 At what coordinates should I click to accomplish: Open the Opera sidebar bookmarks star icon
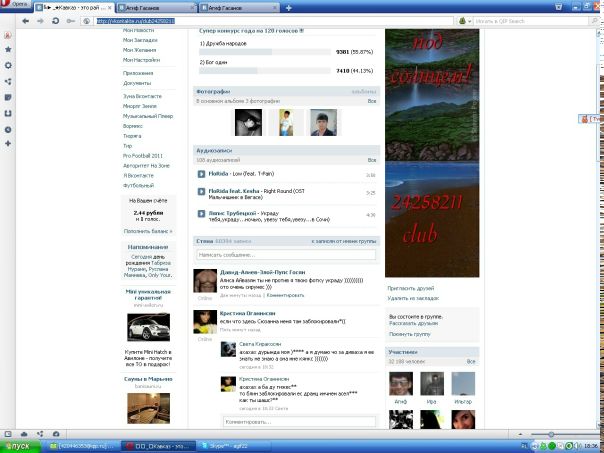tap(8, 48)
